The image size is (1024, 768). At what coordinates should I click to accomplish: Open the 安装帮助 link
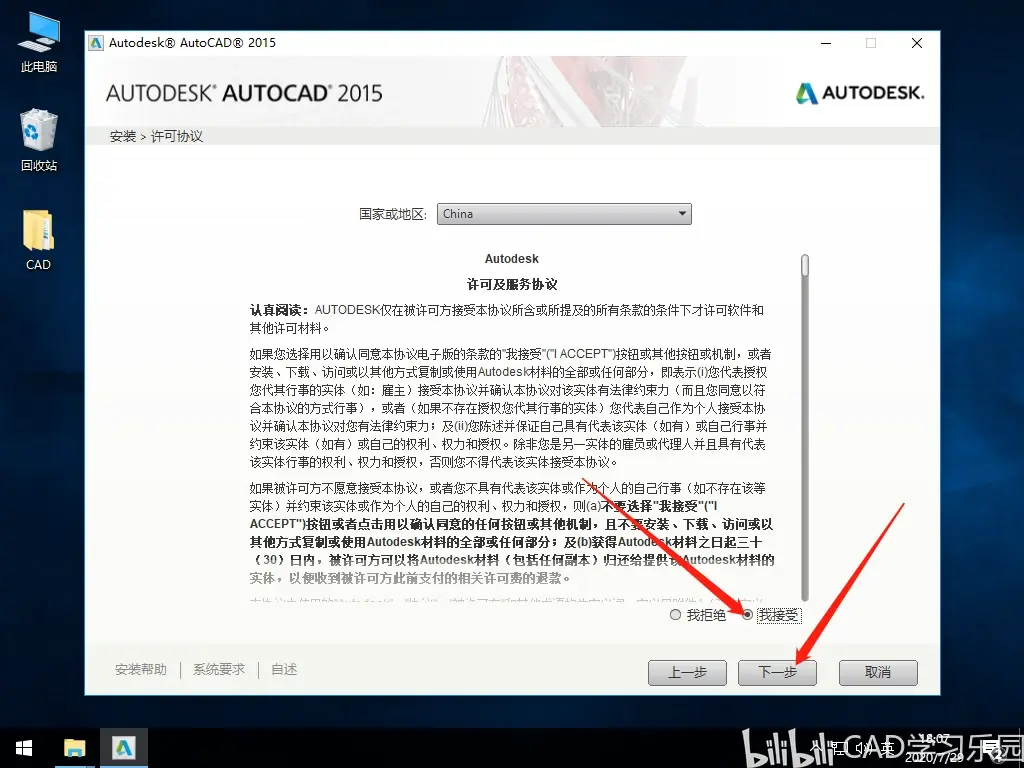[x=140, y=669]
